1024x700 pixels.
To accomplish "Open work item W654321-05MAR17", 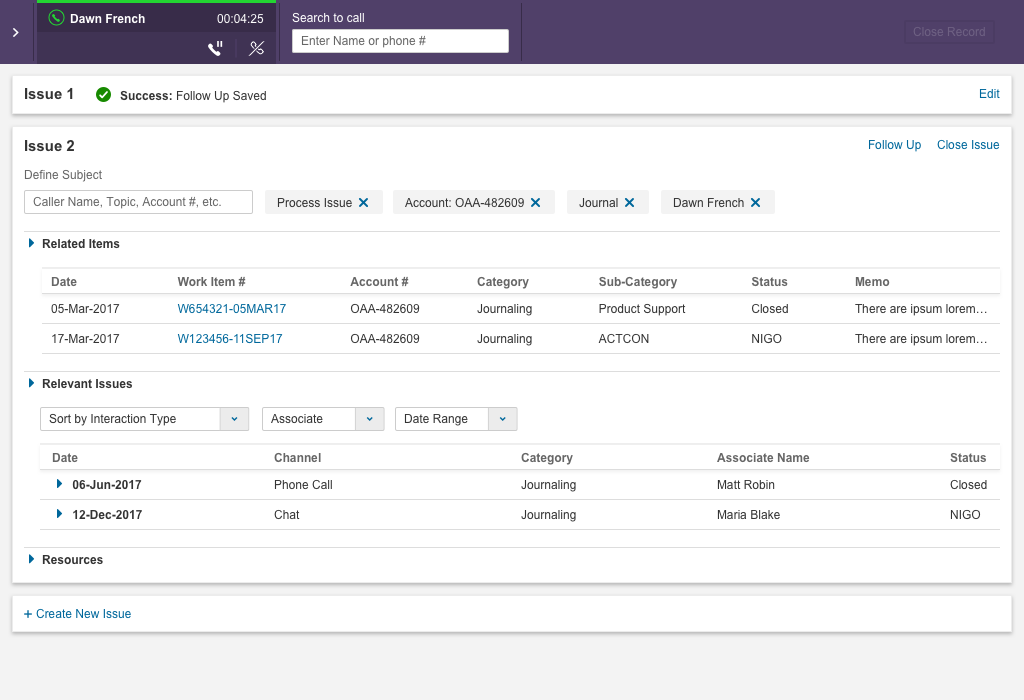I will tap(232, 309).
